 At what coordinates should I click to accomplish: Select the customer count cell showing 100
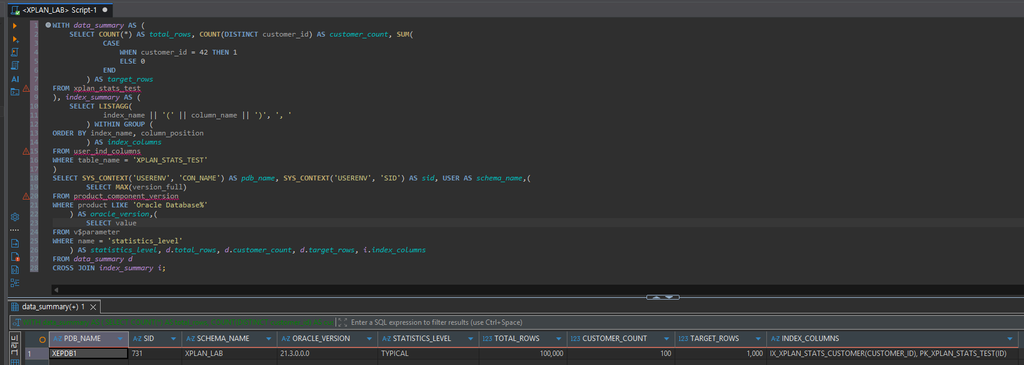[620, 353]
